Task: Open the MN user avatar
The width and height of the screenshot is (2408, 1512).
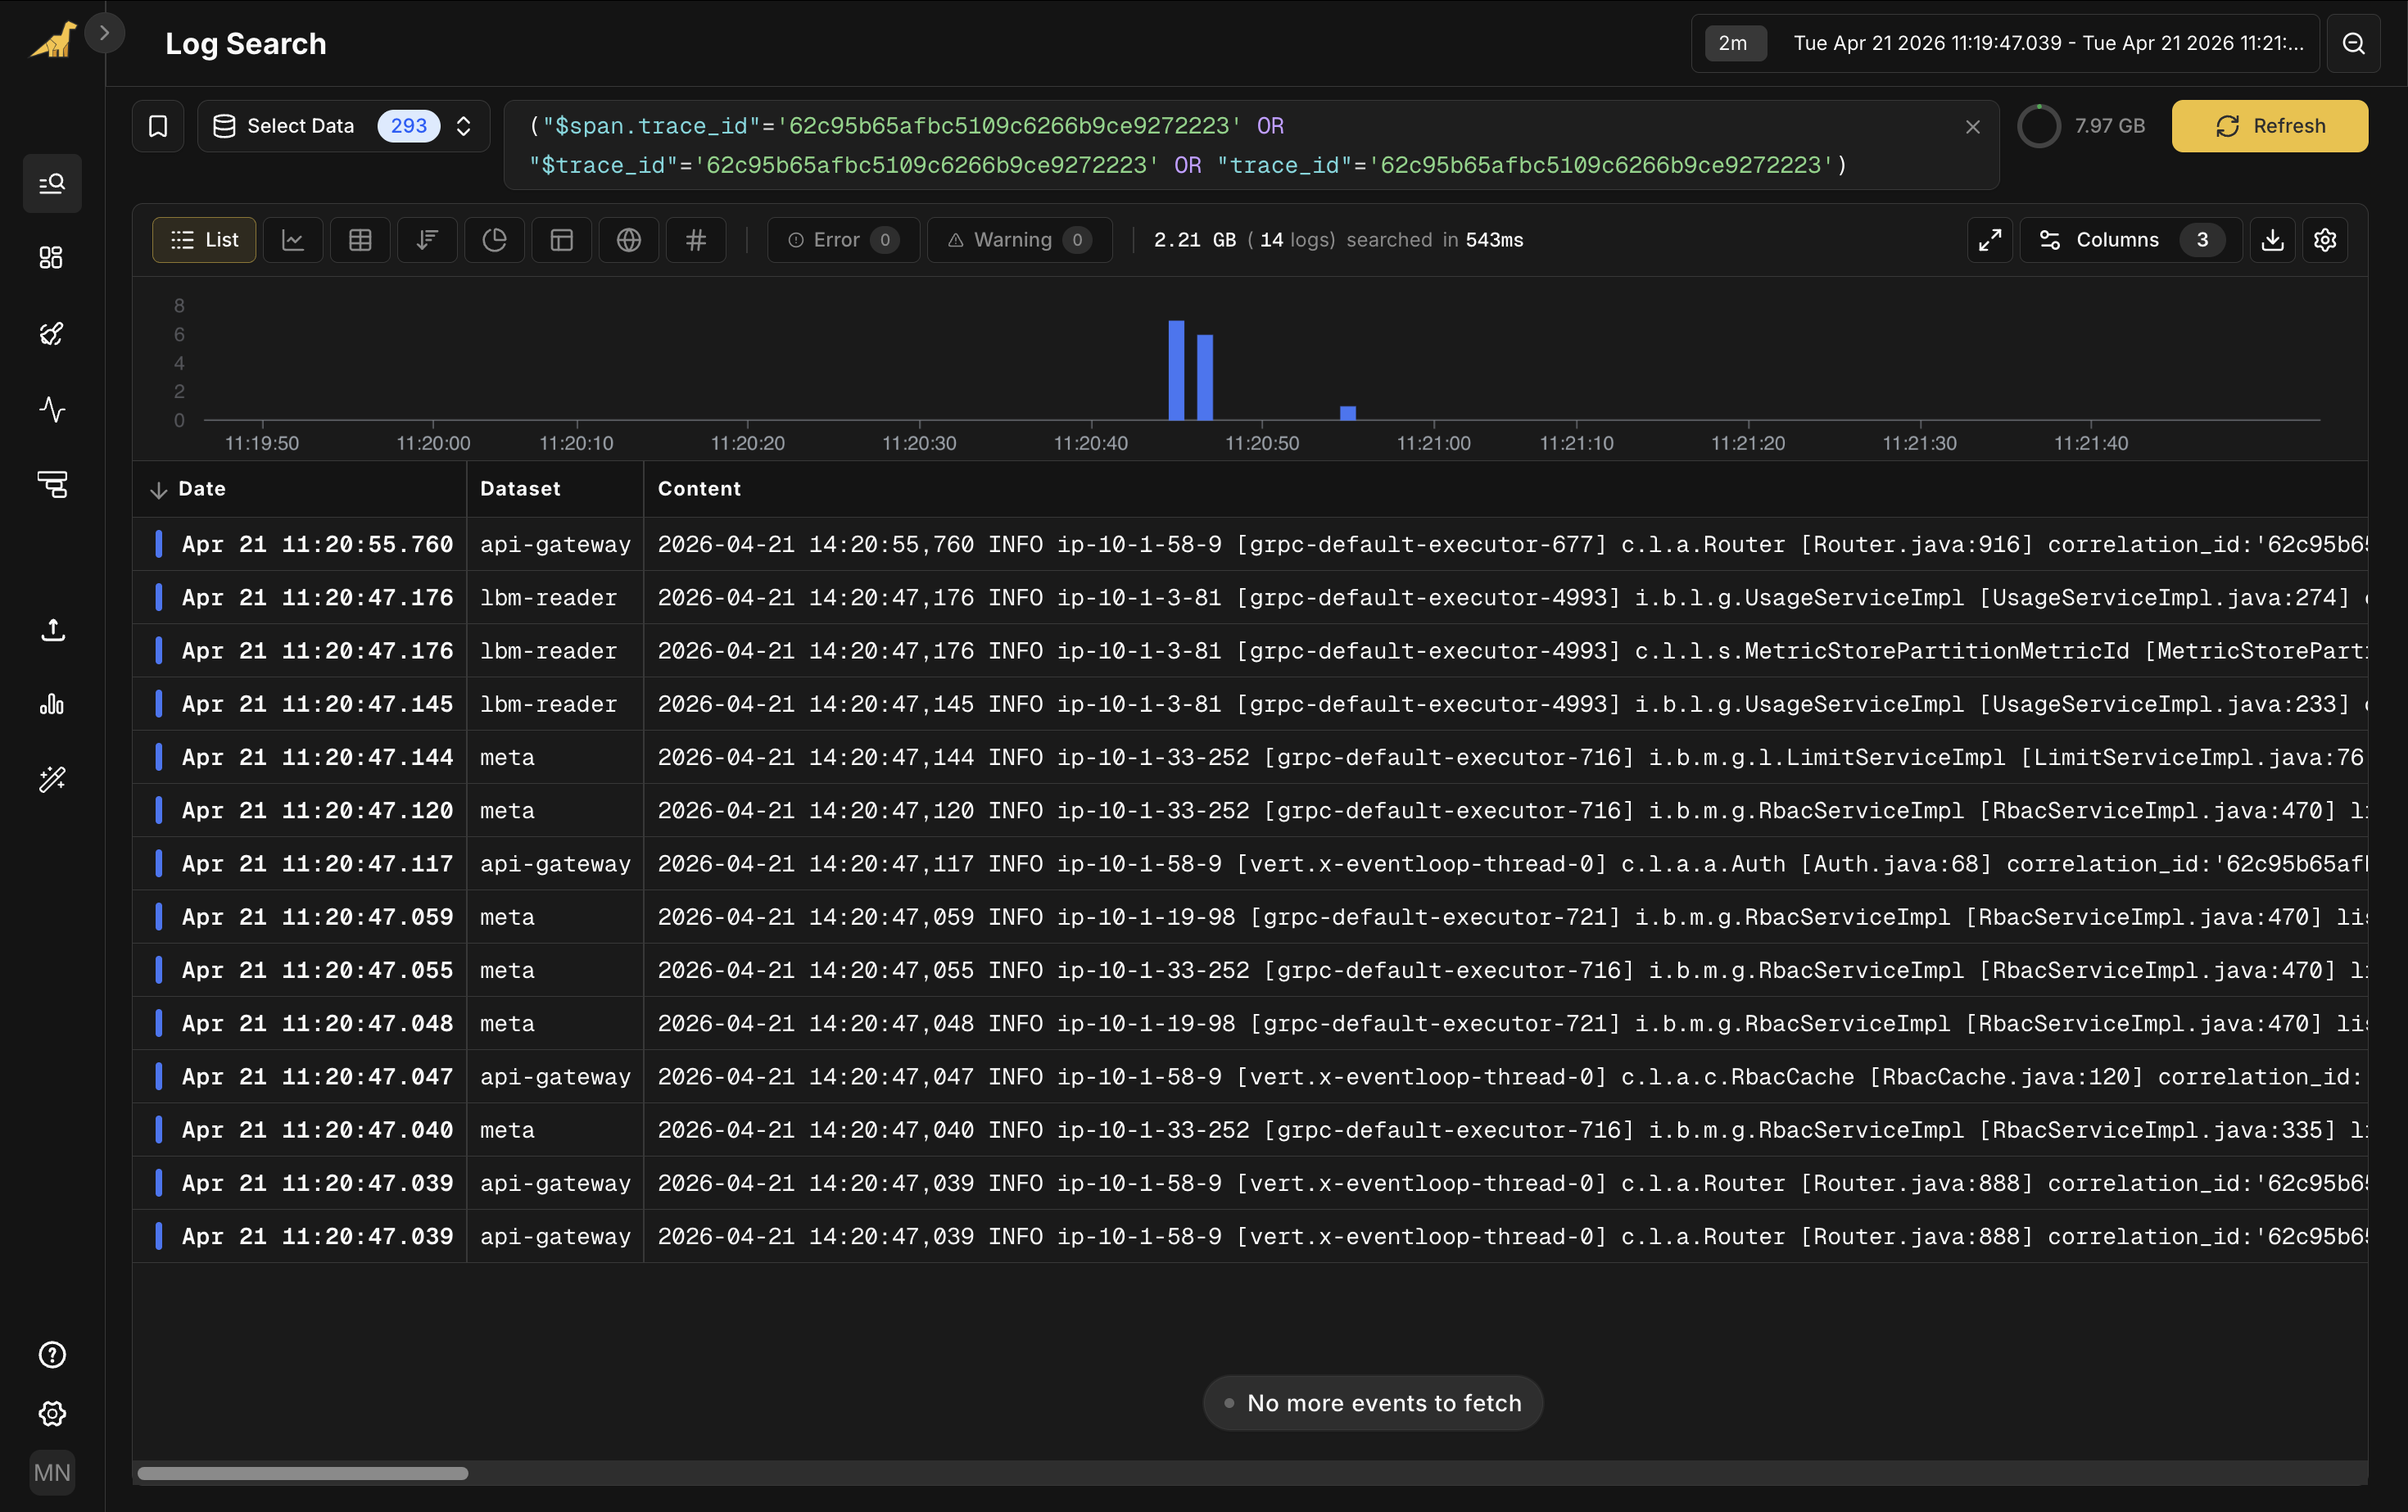Action: point(52,1472)
